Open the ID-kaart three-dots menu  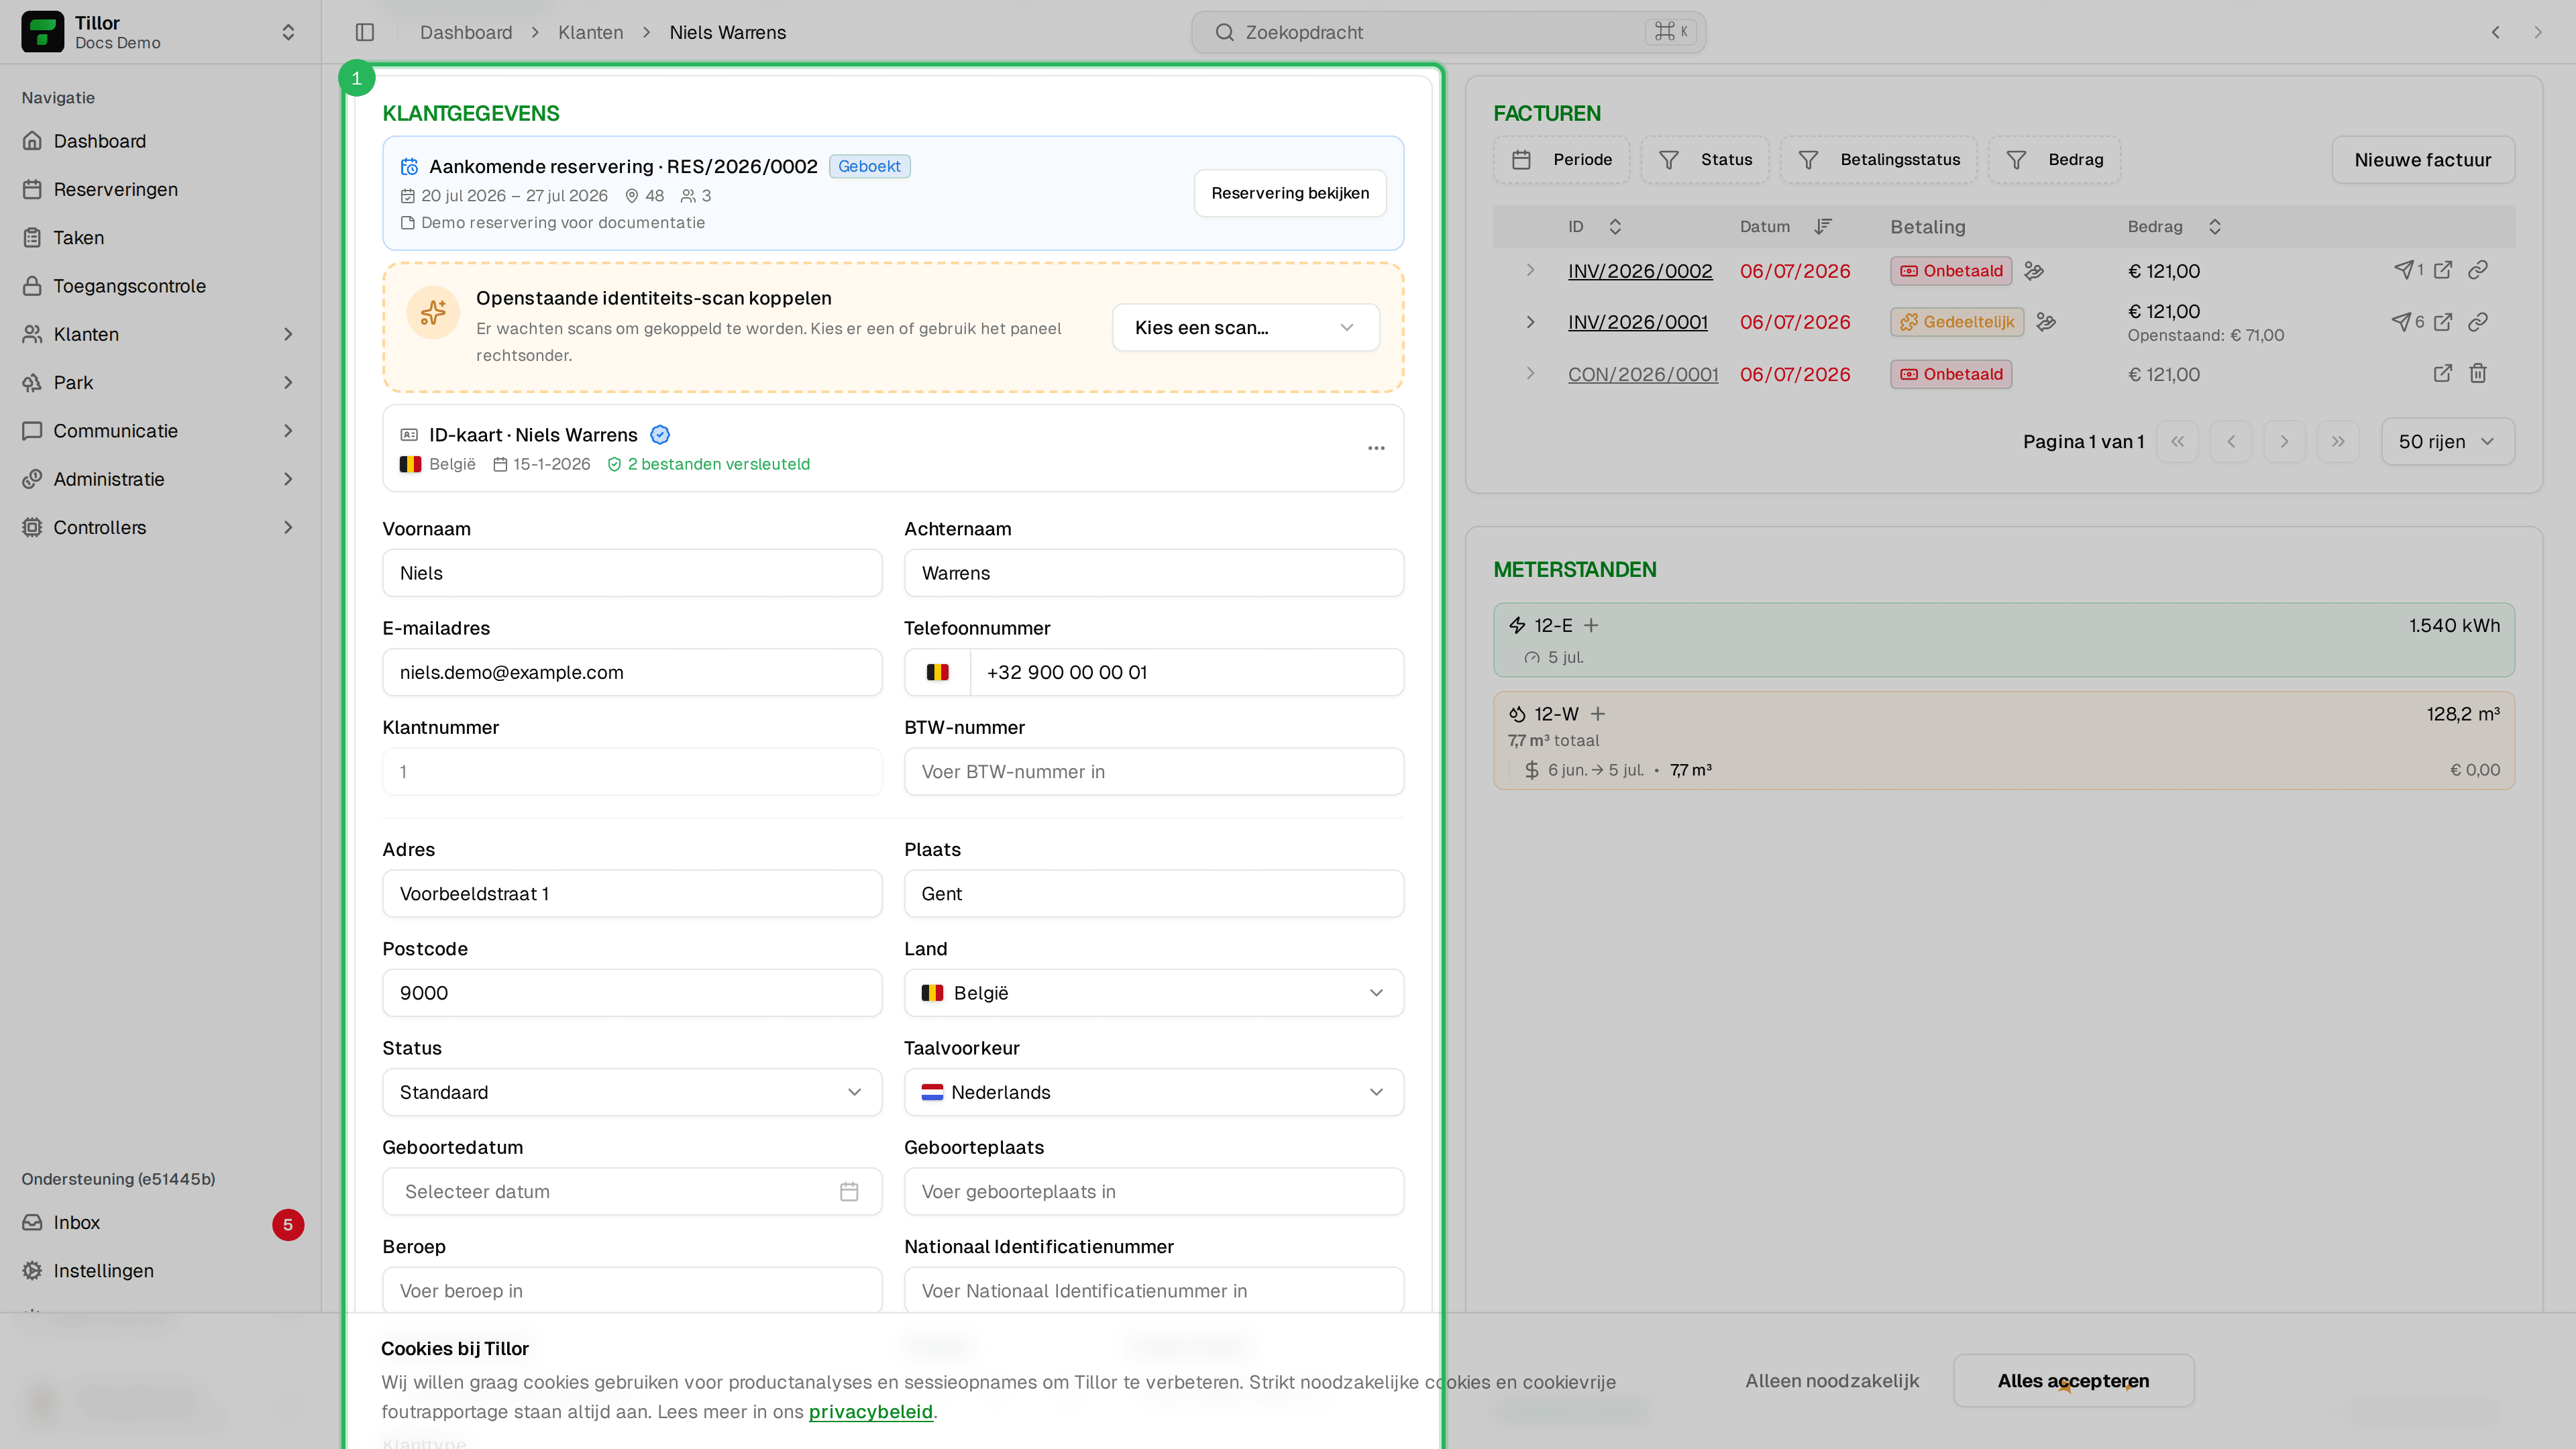click(x=1376, y=448)
